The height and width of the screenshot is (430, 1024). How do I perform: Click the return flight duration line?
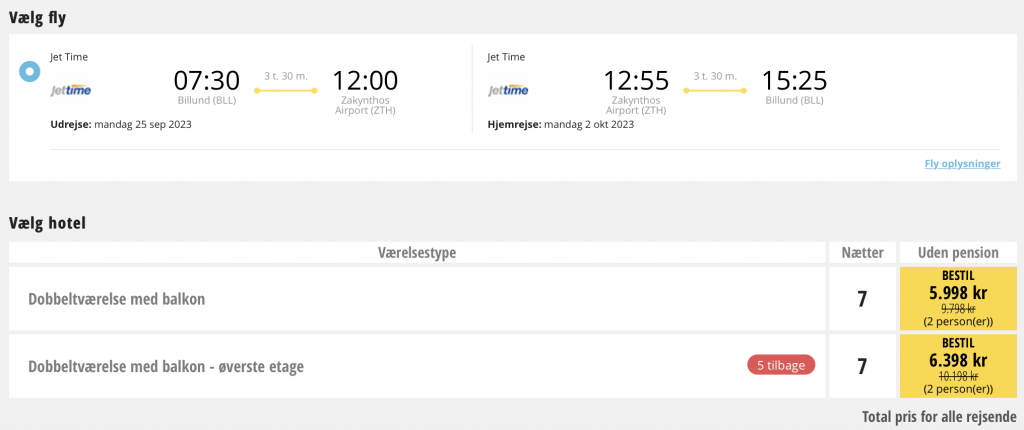(x=715, y=90)
